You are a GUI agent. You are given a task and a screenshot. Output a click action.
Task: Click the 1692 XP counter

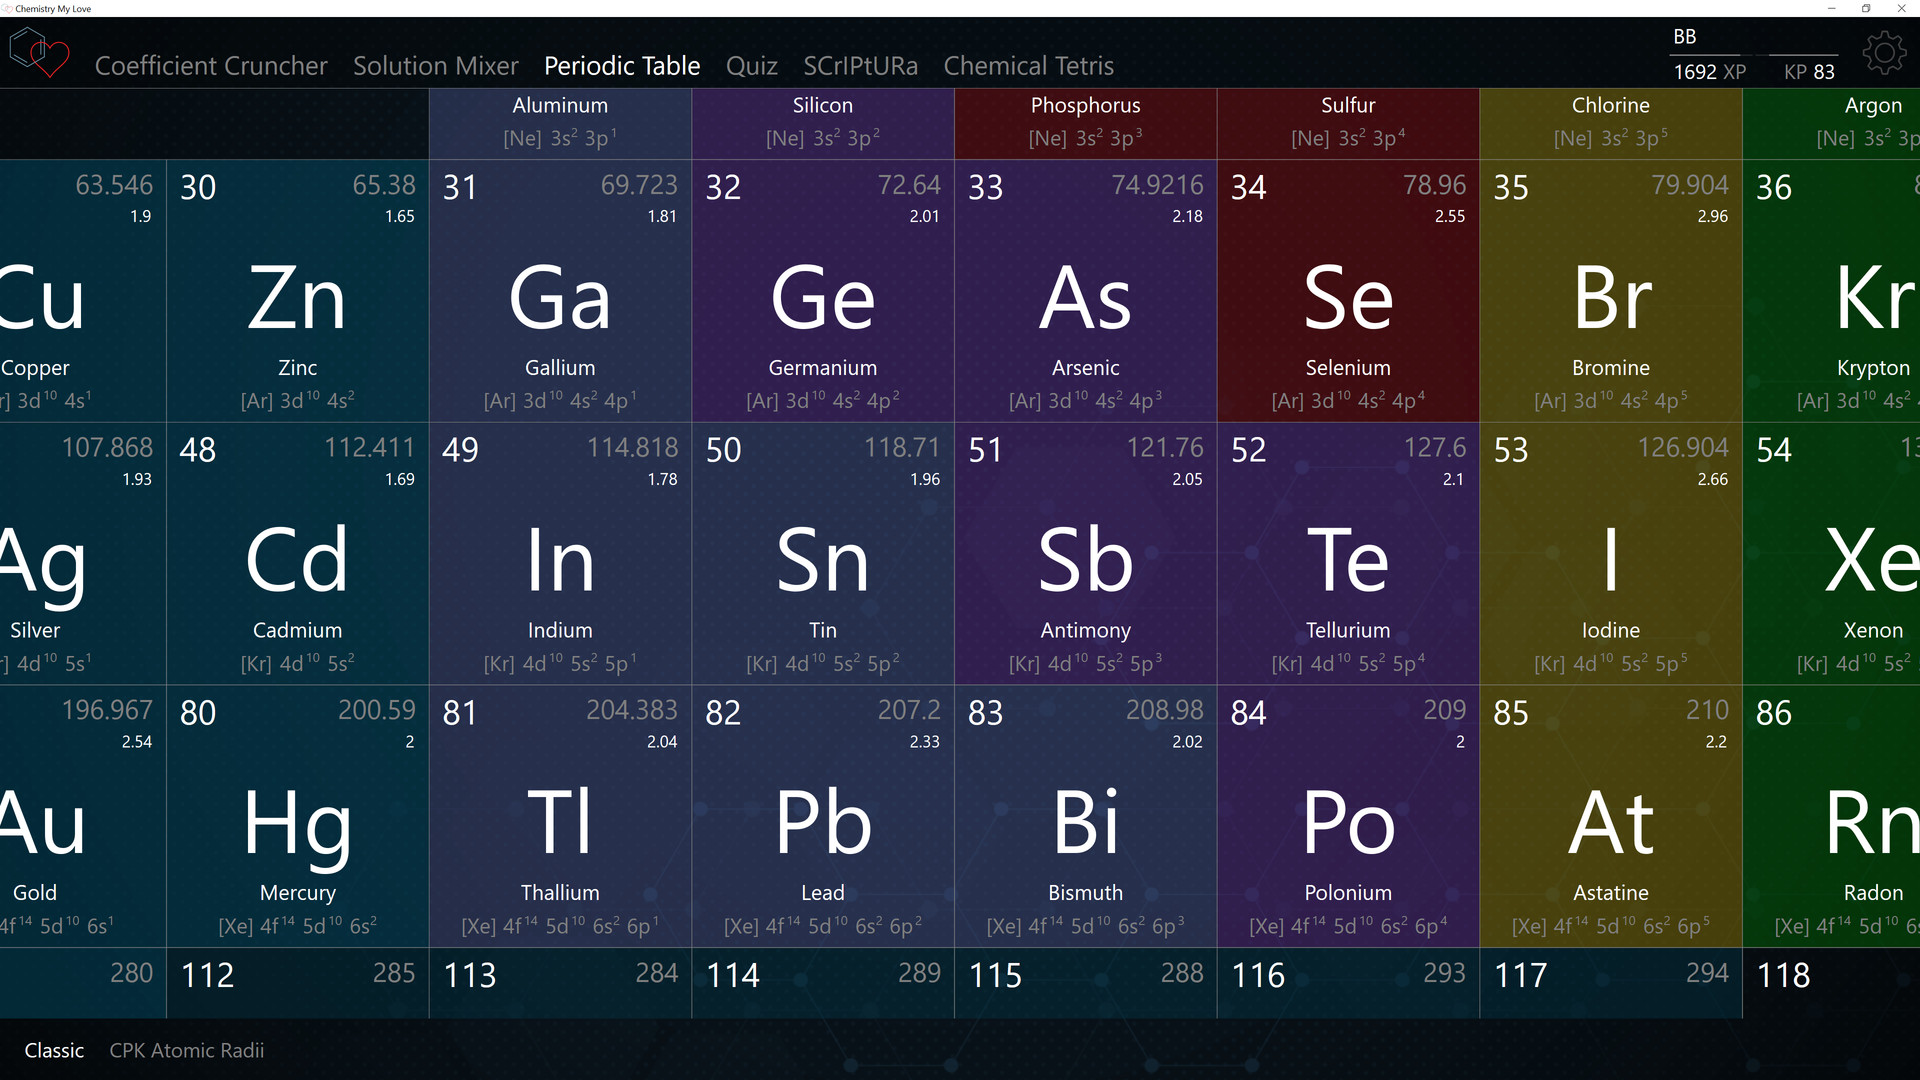click(x=1708, y=71)
